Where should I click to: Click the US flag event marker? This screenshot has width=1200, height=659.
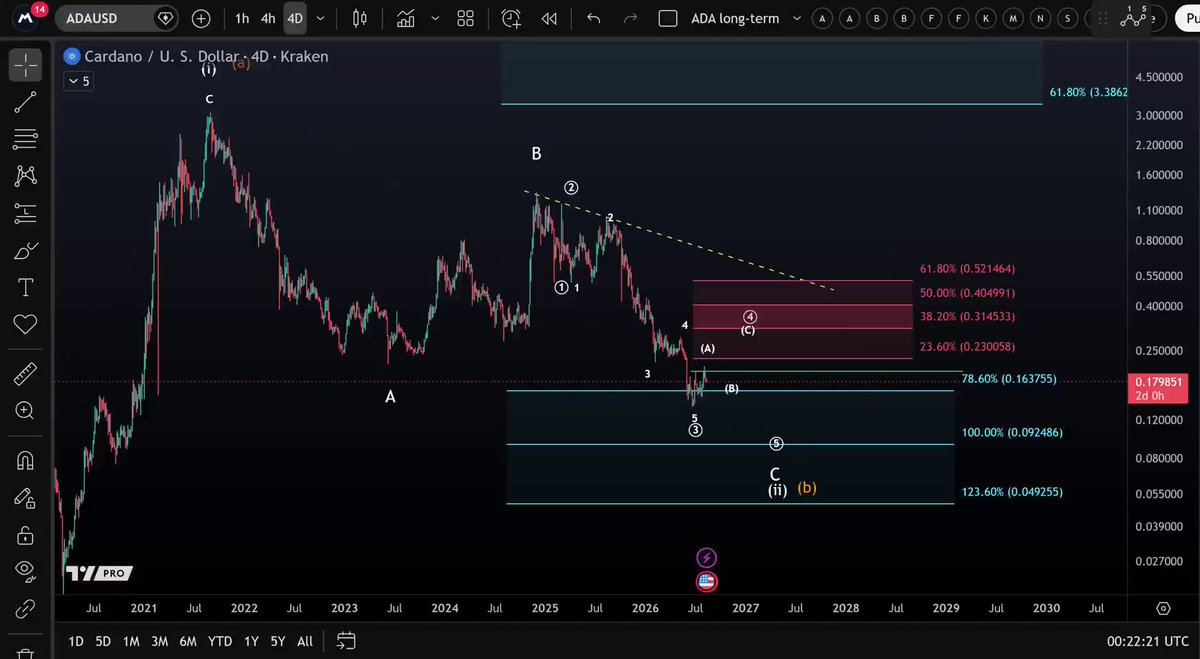click(707, 581)
